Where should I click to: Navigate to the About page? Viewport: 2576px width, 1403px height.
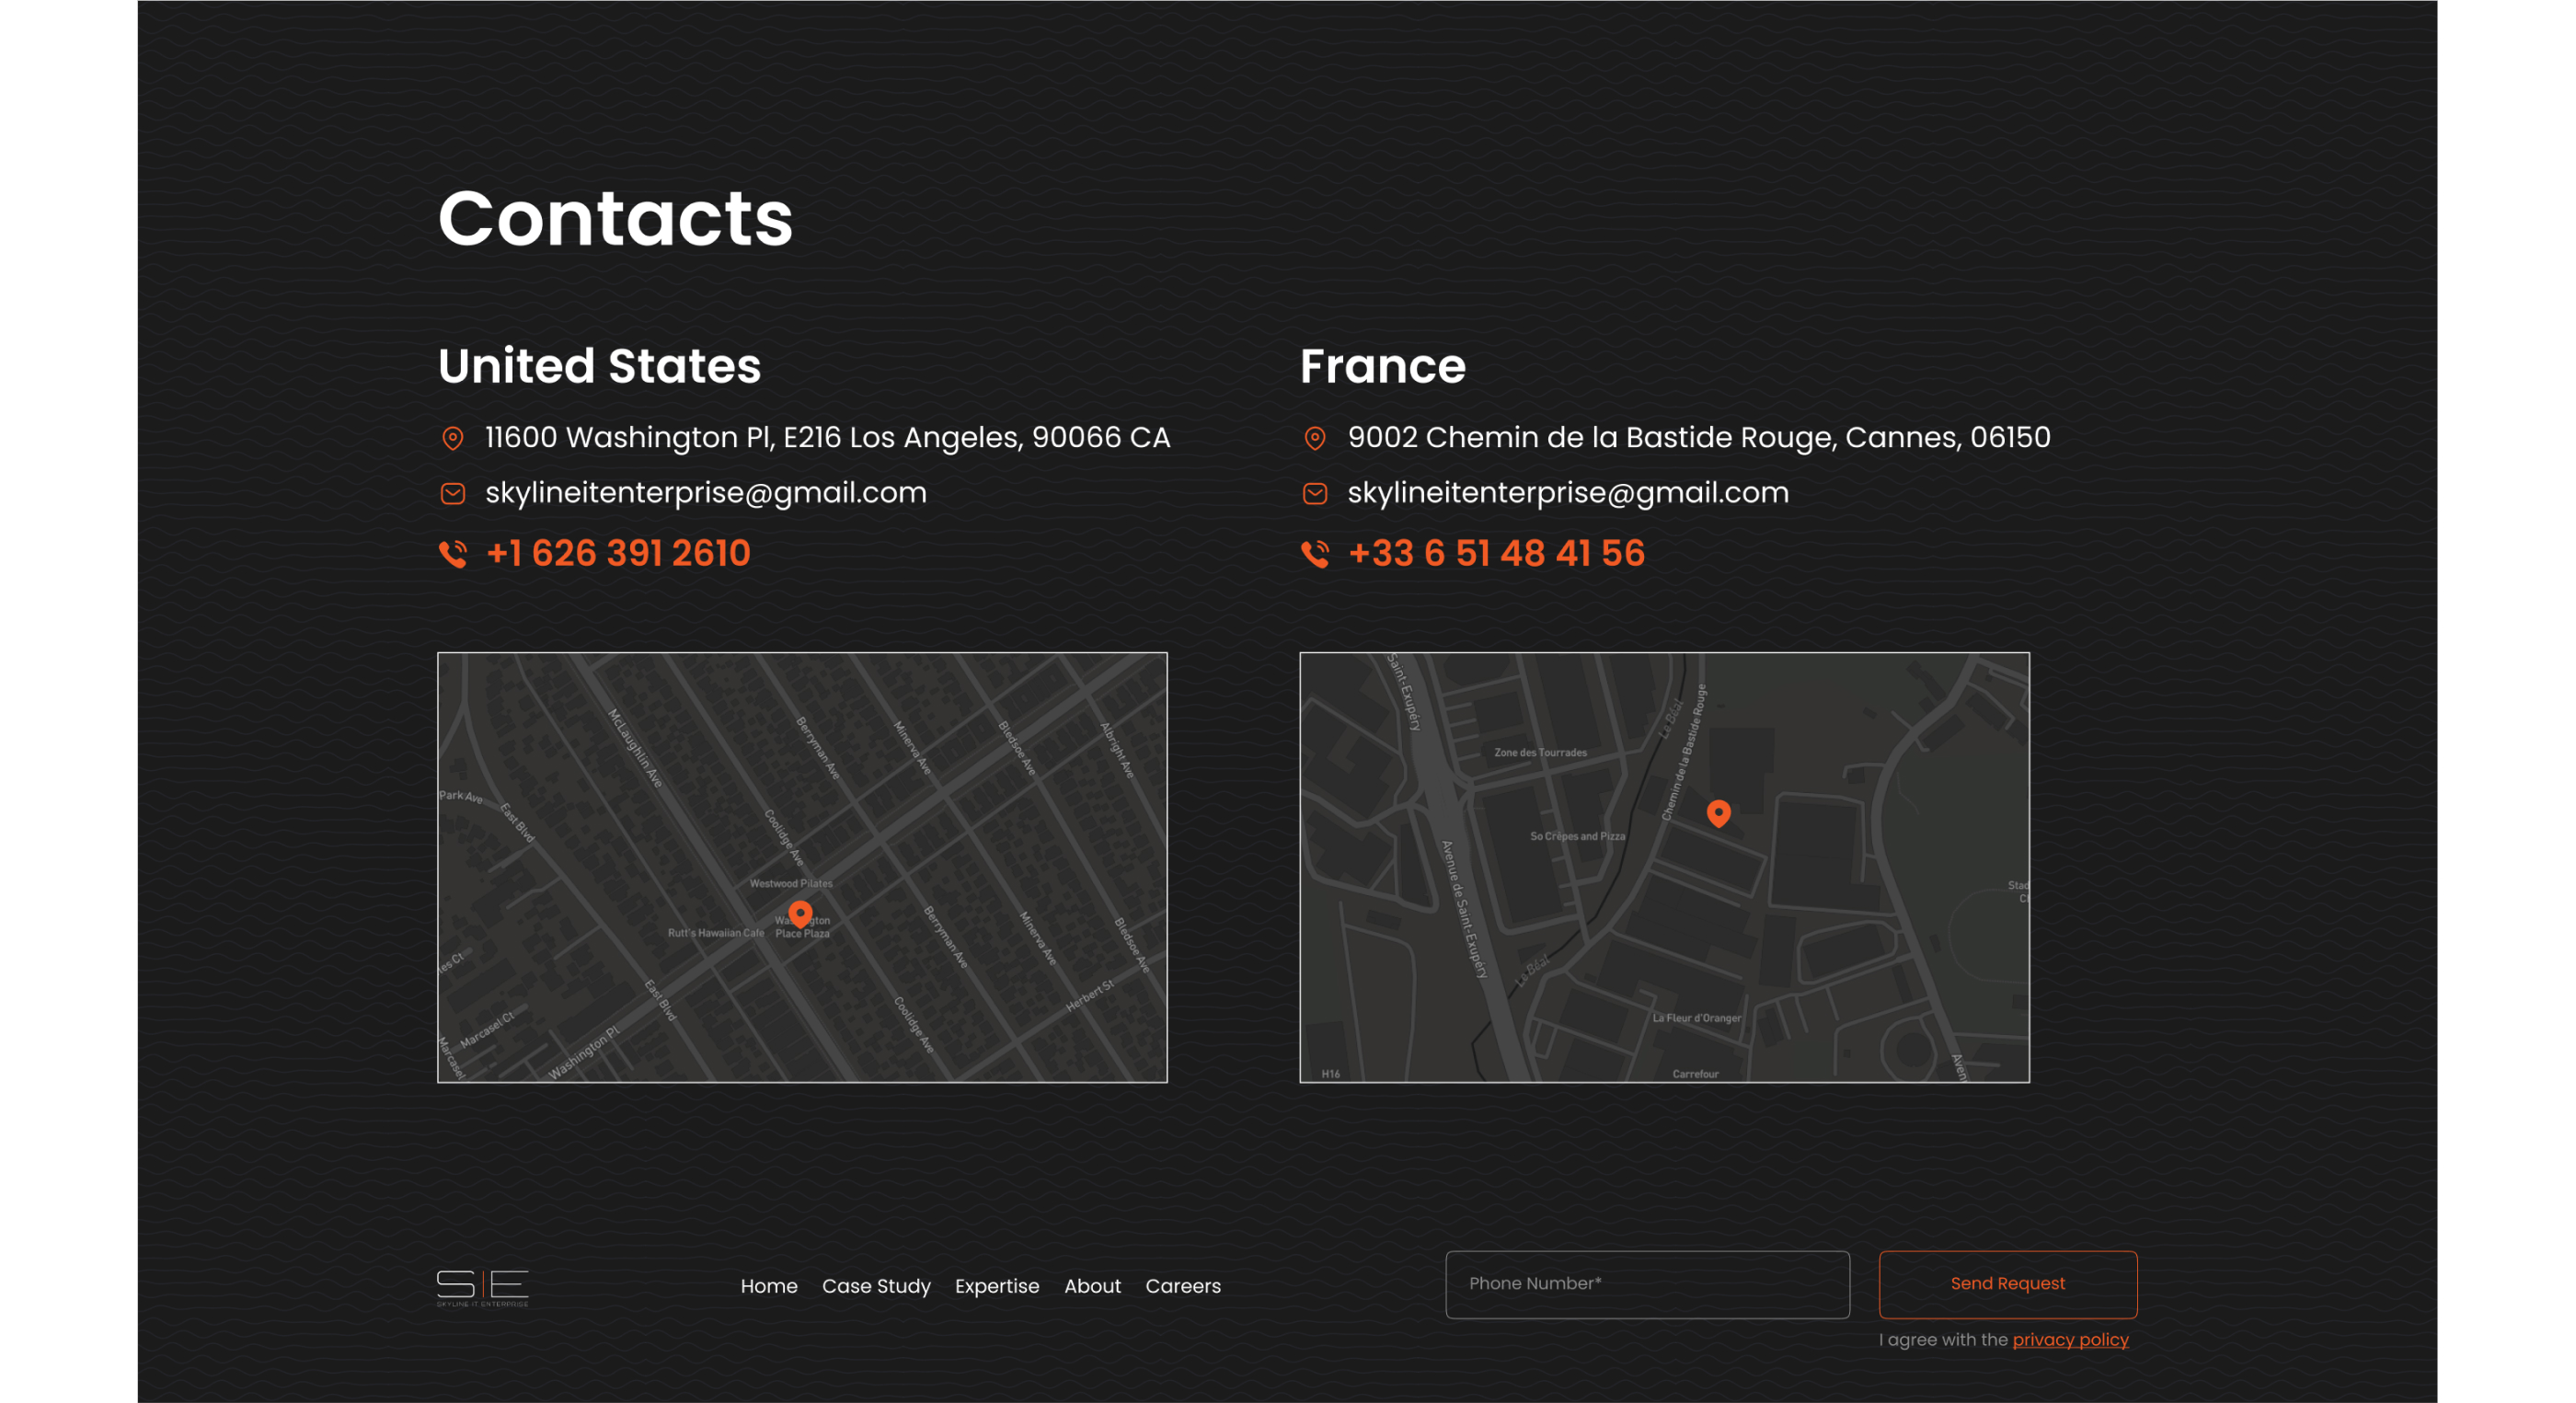click(x=1092, y=1286)
